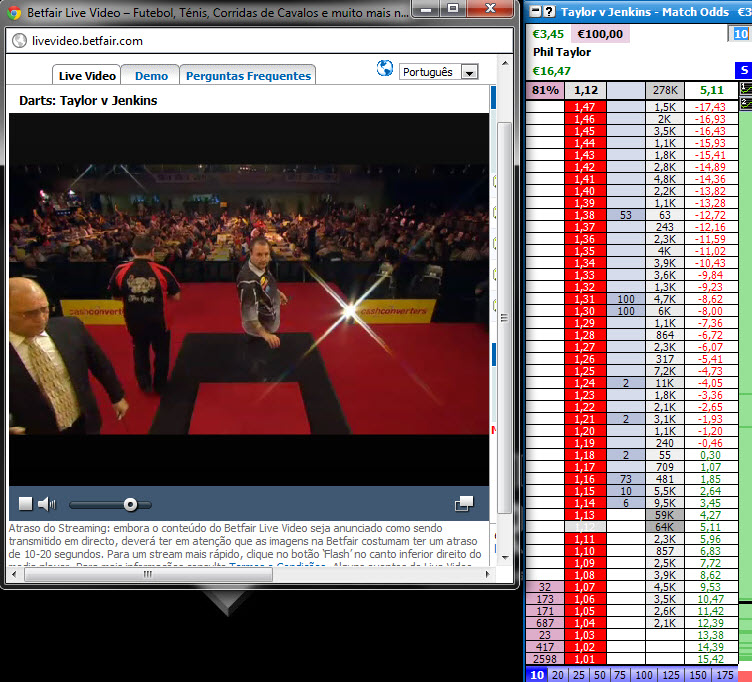The width and height of the screenshot is (752, 682).
Task: Select stake 75 at ladder bottom
Action: click(620, 674)
